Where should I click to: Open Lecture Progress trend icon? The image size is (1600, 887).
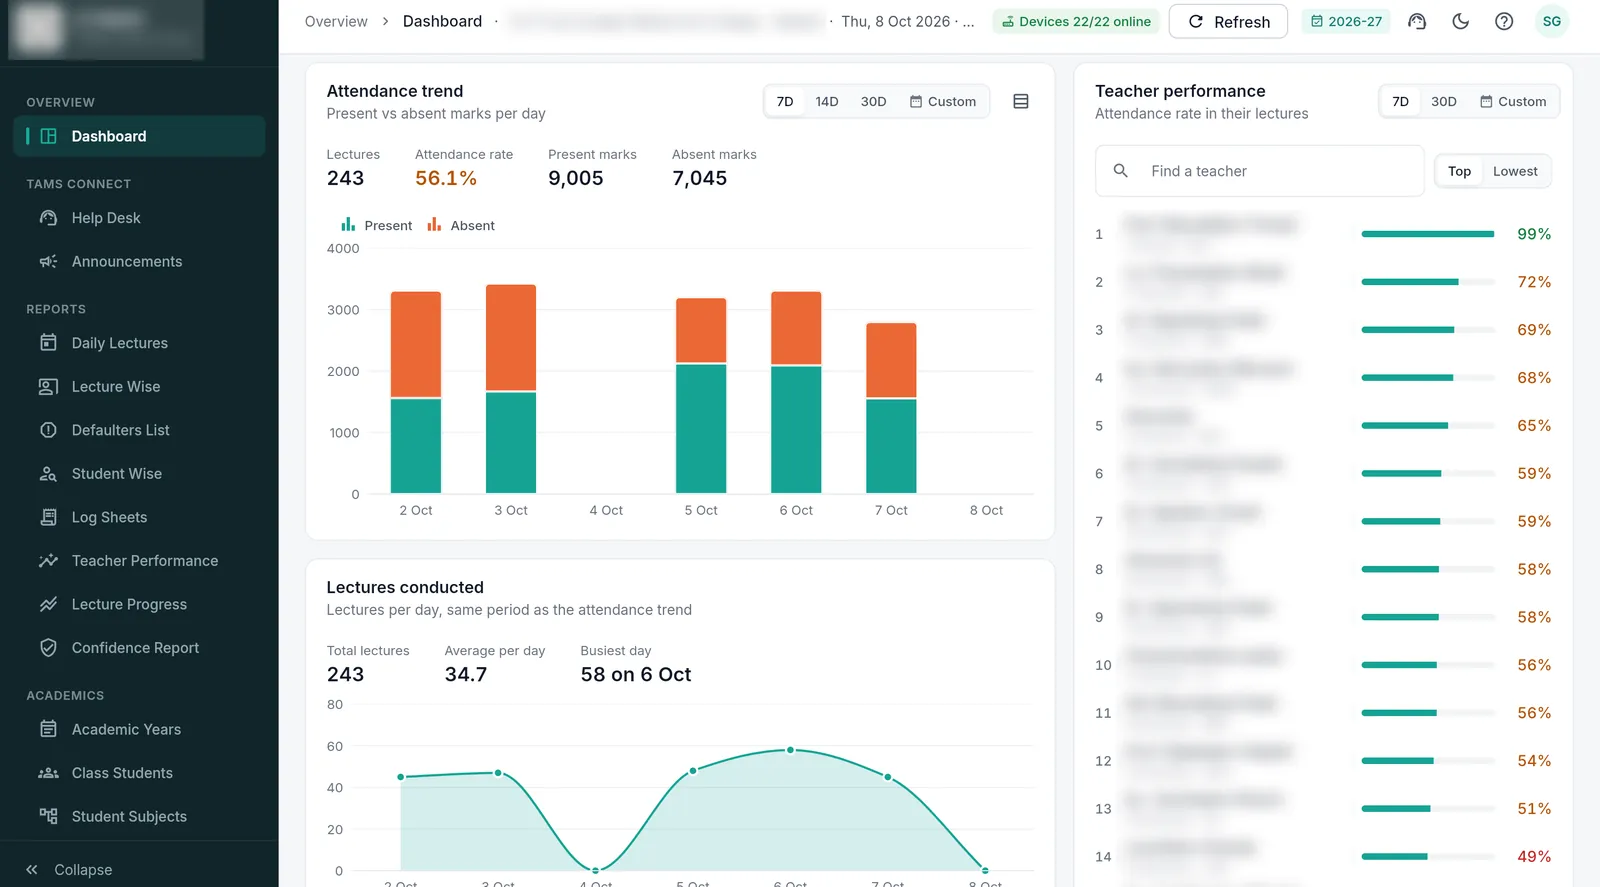click(48, 604)
